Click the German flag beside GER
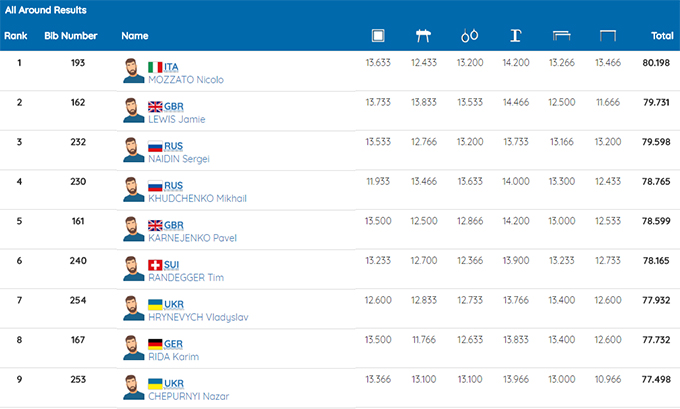680x409 pixels. pos(155,342)
